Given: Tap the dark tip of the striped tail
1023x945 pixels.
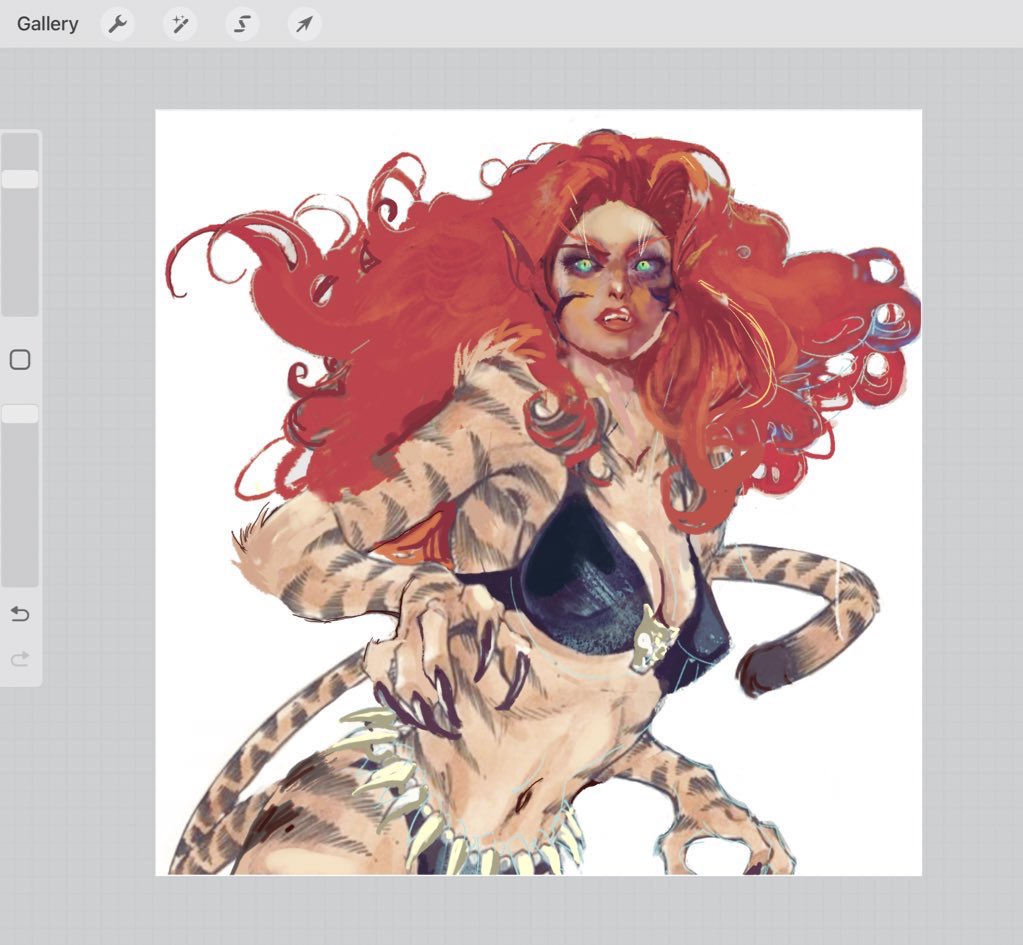Looking at the screenshot, I should (763, 672).
